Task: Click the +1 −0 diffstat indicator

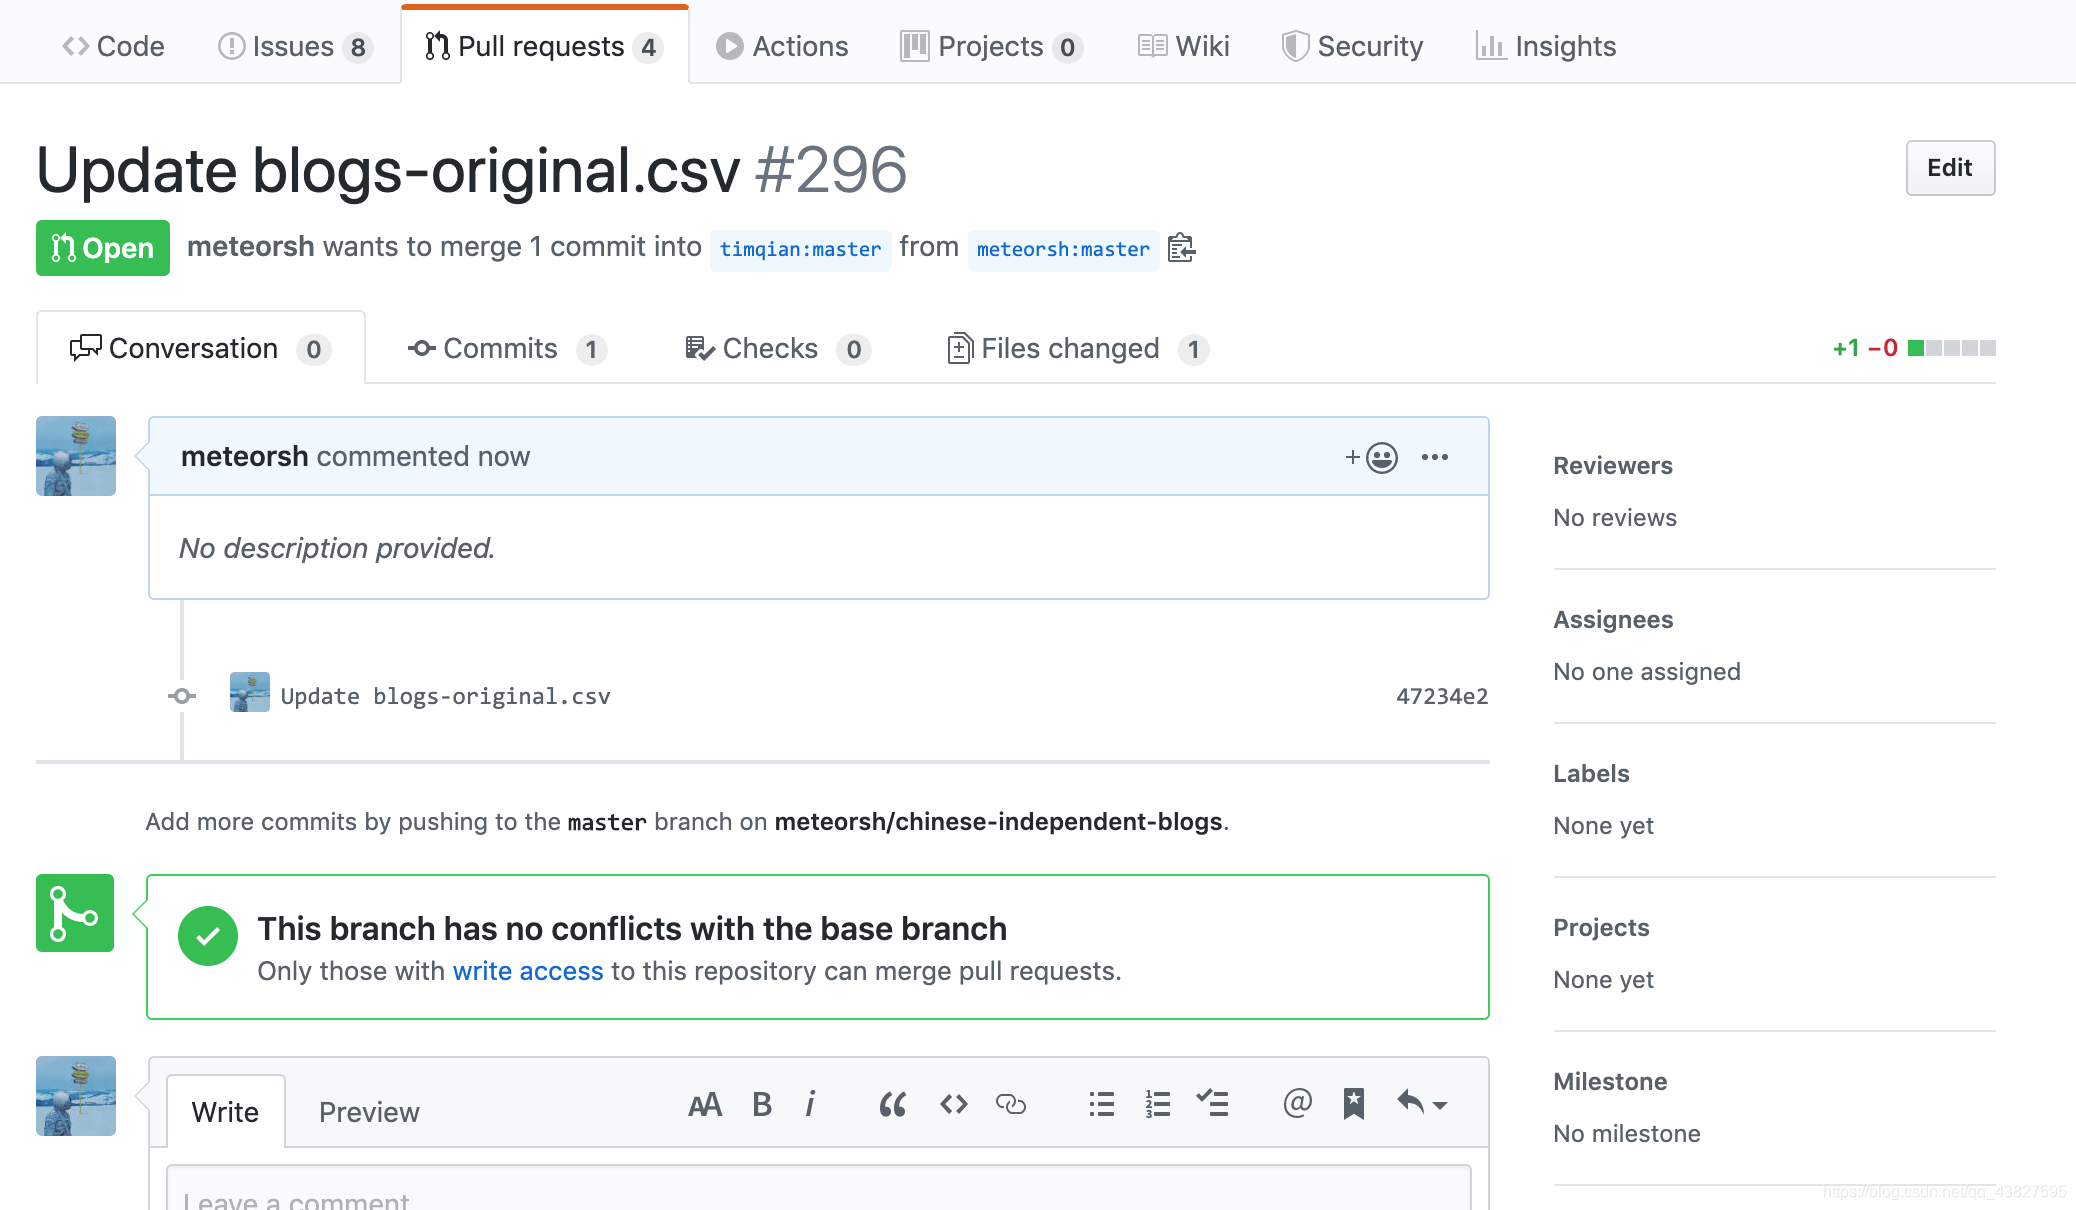Action: (x=1913, y=348)
